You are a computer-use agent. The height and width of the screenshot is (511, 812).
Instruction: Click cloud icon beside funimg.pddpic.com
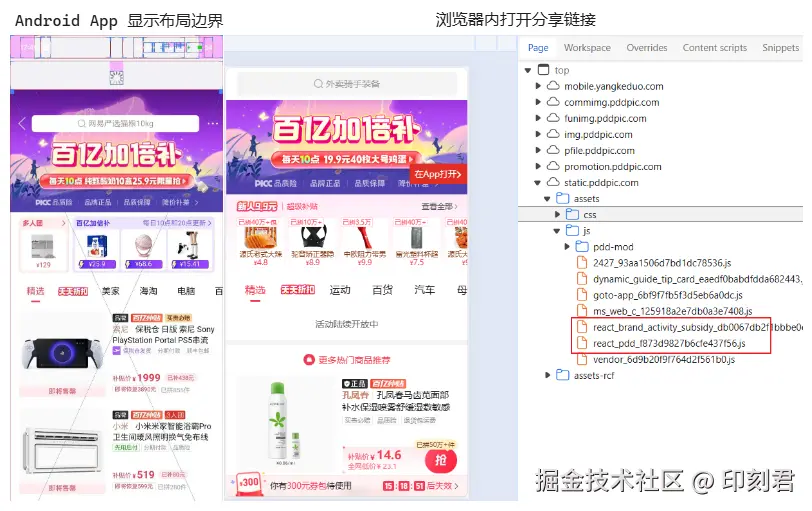(x=553, y=118)
